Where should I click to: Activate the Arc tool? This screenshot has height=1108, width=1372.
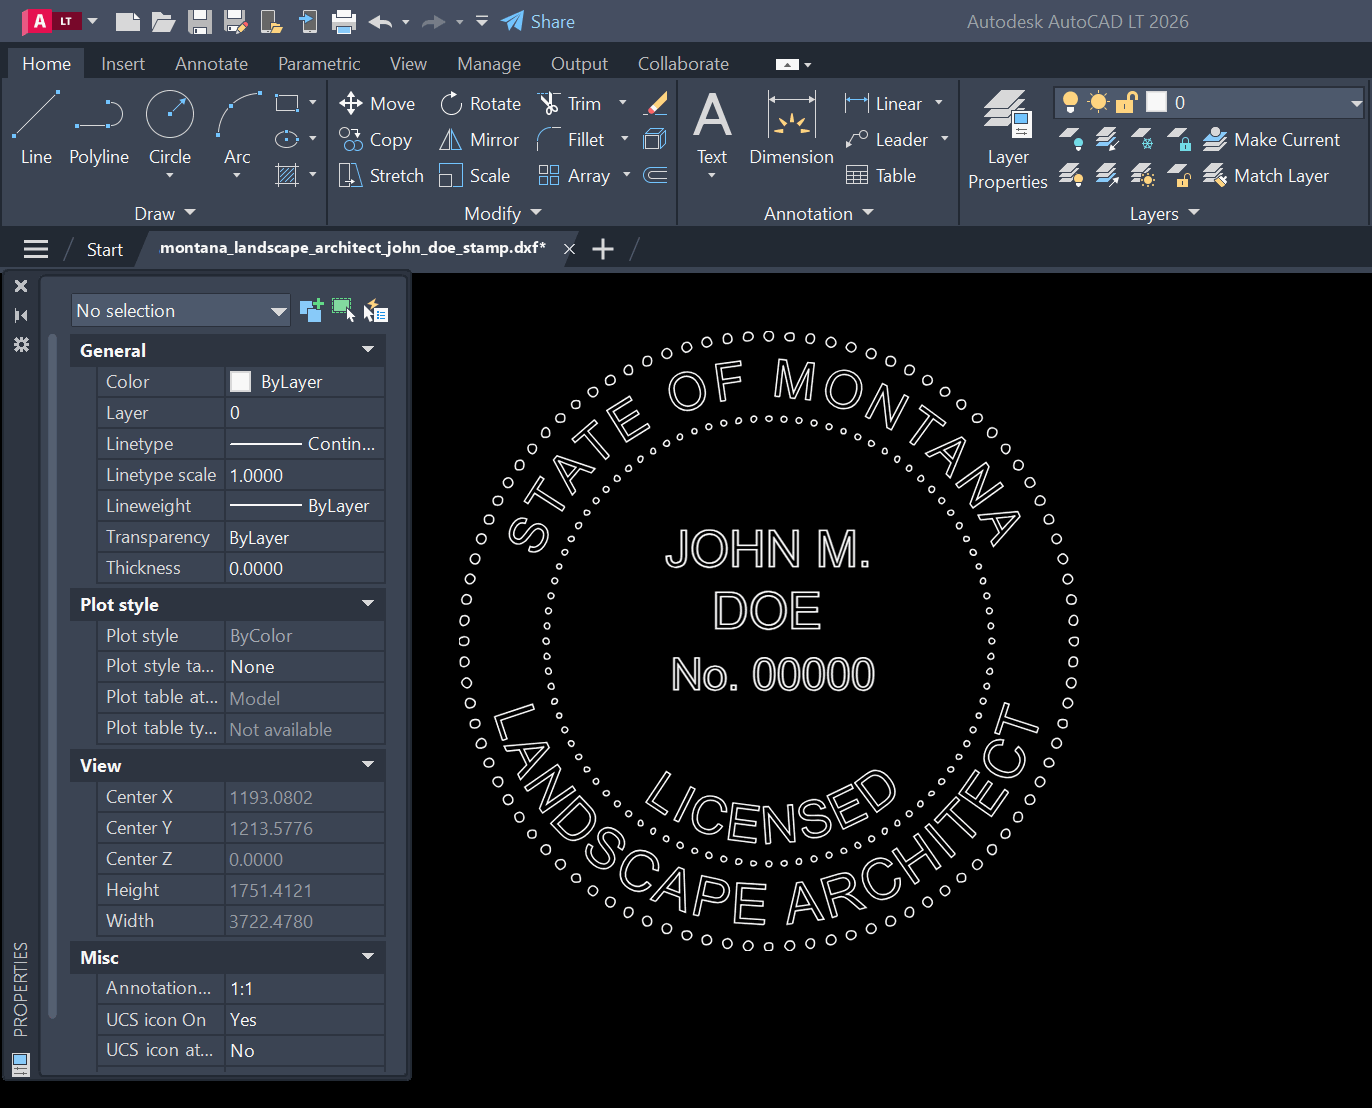click(x=237, y=127)
